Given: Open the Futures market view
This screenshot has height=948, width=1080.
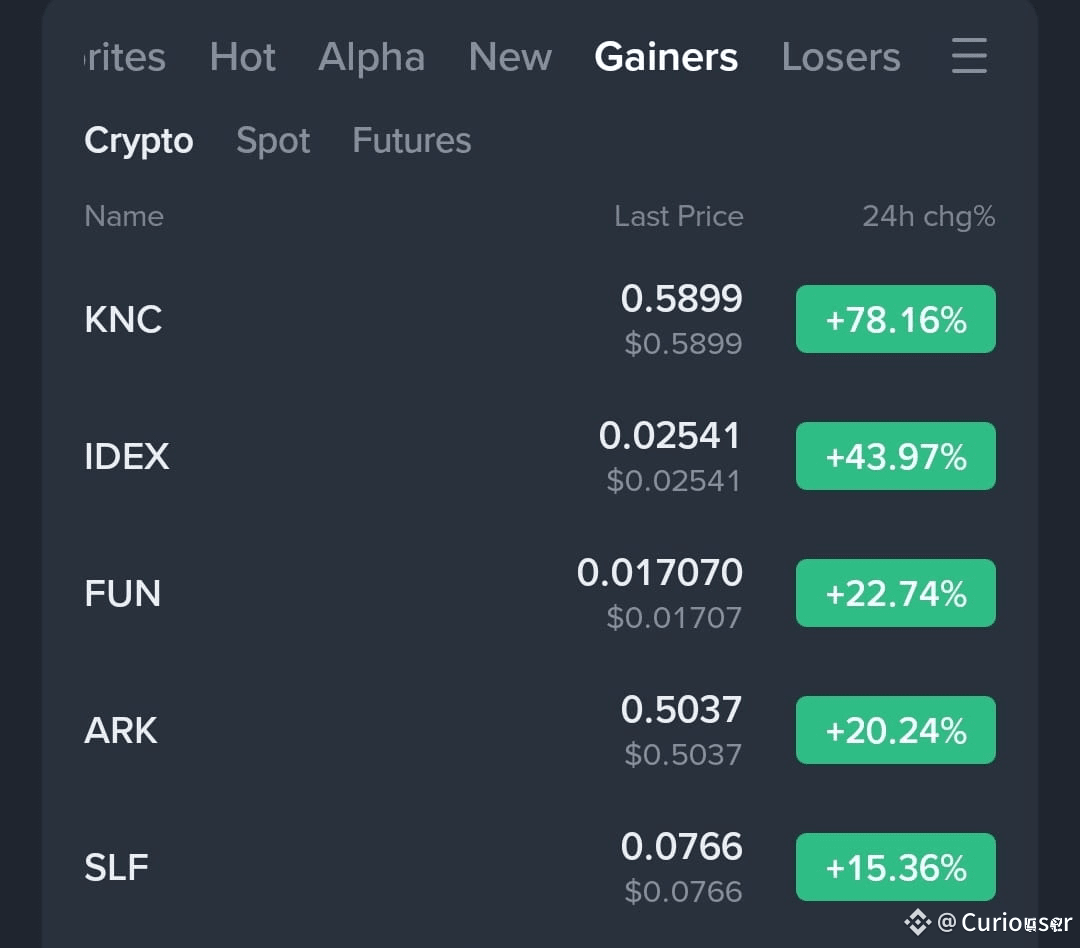Looking at the screenshot, I should pyautogui.click(x=411, y=140).
